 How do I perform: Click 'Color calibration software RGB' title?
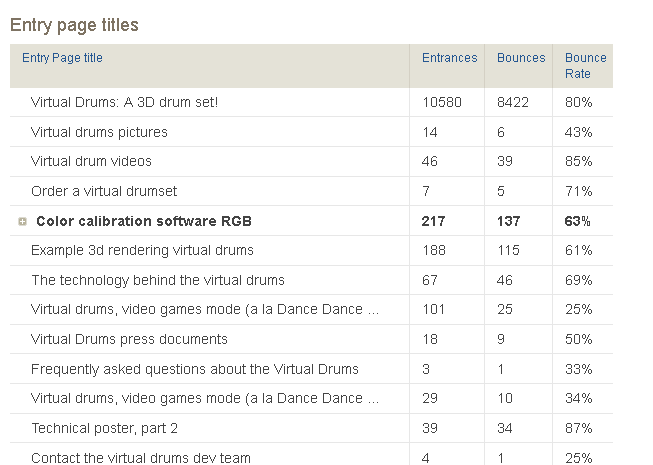click(144, 221)
